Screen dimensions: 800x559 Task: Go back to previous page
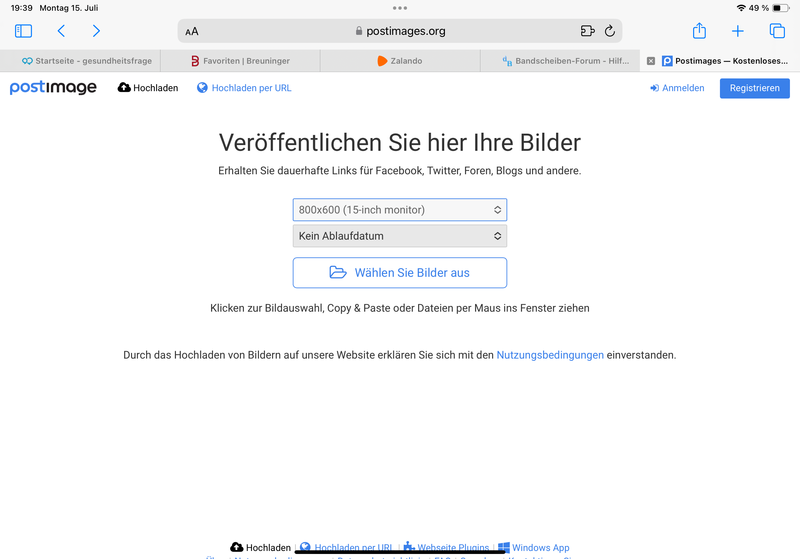[61, 31]
